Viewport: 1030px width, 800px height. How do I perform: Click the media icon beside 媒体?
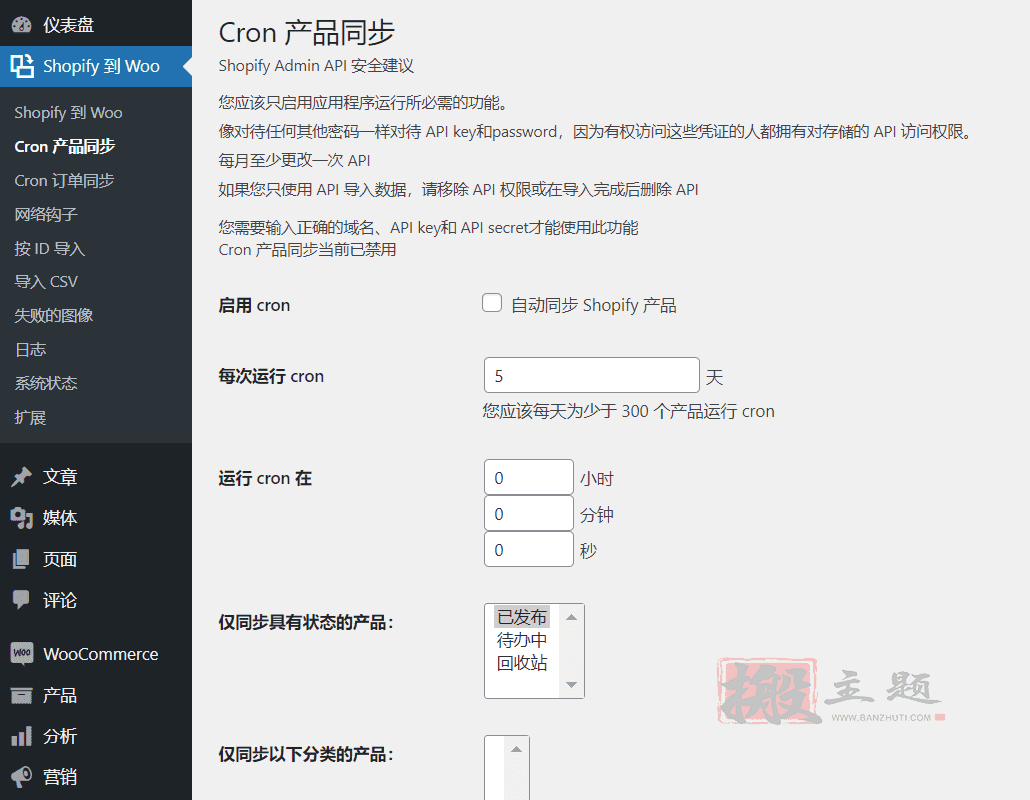pyautogui.click(x=22, y=518)
